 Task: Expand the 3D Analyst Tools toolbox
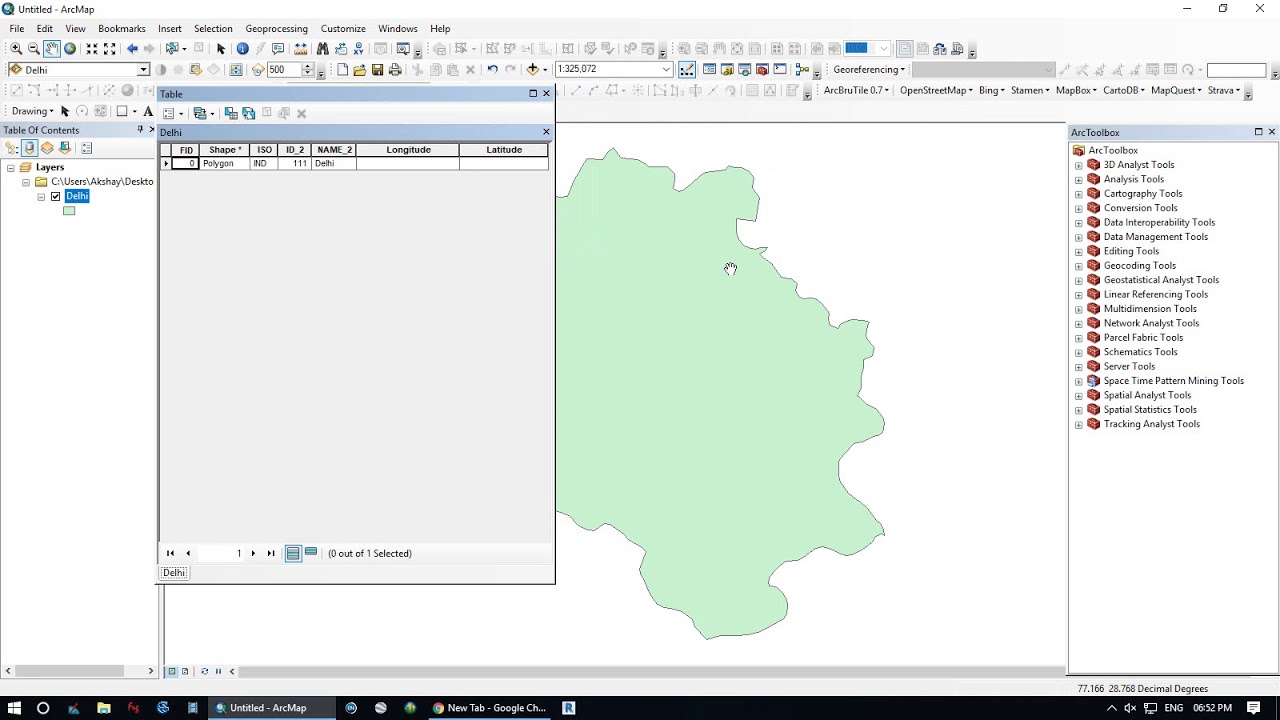coord(1078,165)
